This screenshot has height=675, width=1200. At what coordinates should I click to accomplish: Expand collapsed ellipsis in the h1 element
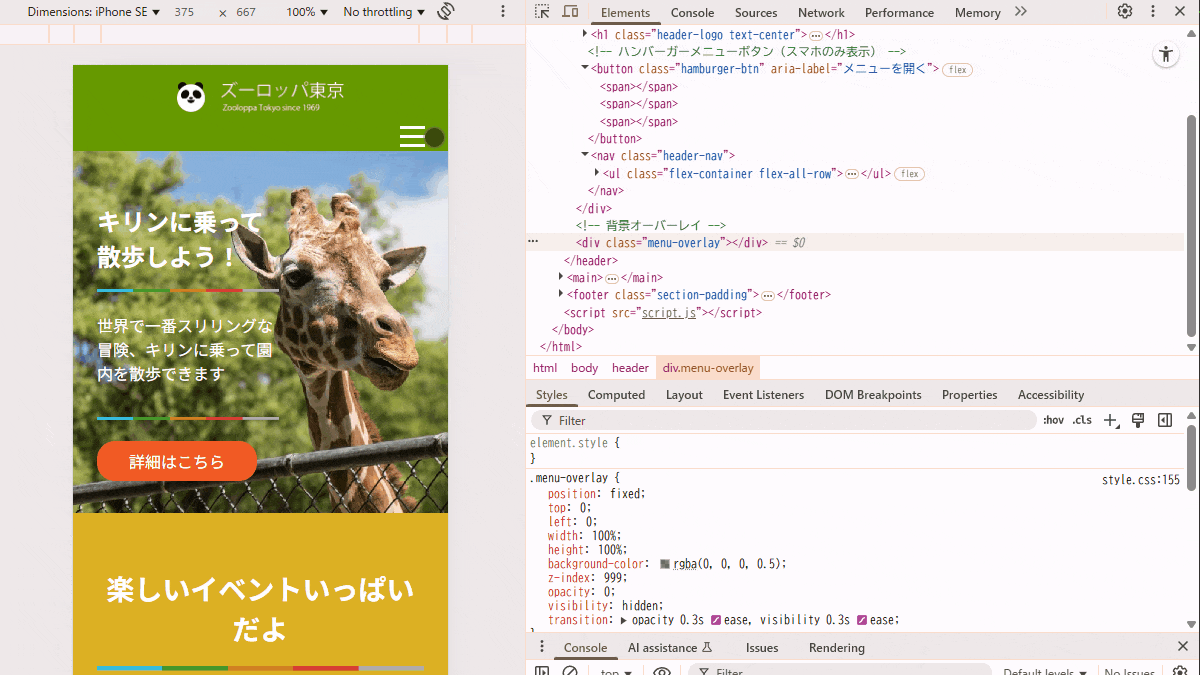(816, 35)
